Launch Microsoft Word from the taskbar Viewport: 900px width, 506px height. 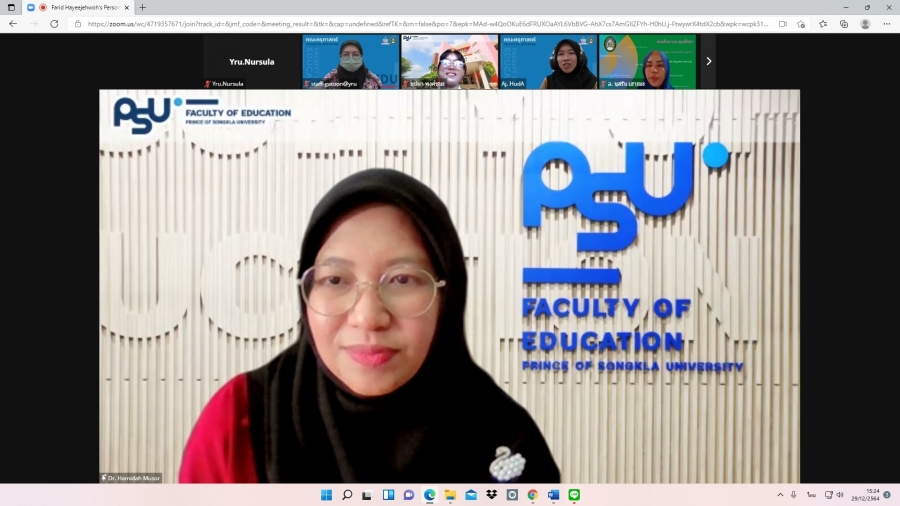[x=553, y=495]
